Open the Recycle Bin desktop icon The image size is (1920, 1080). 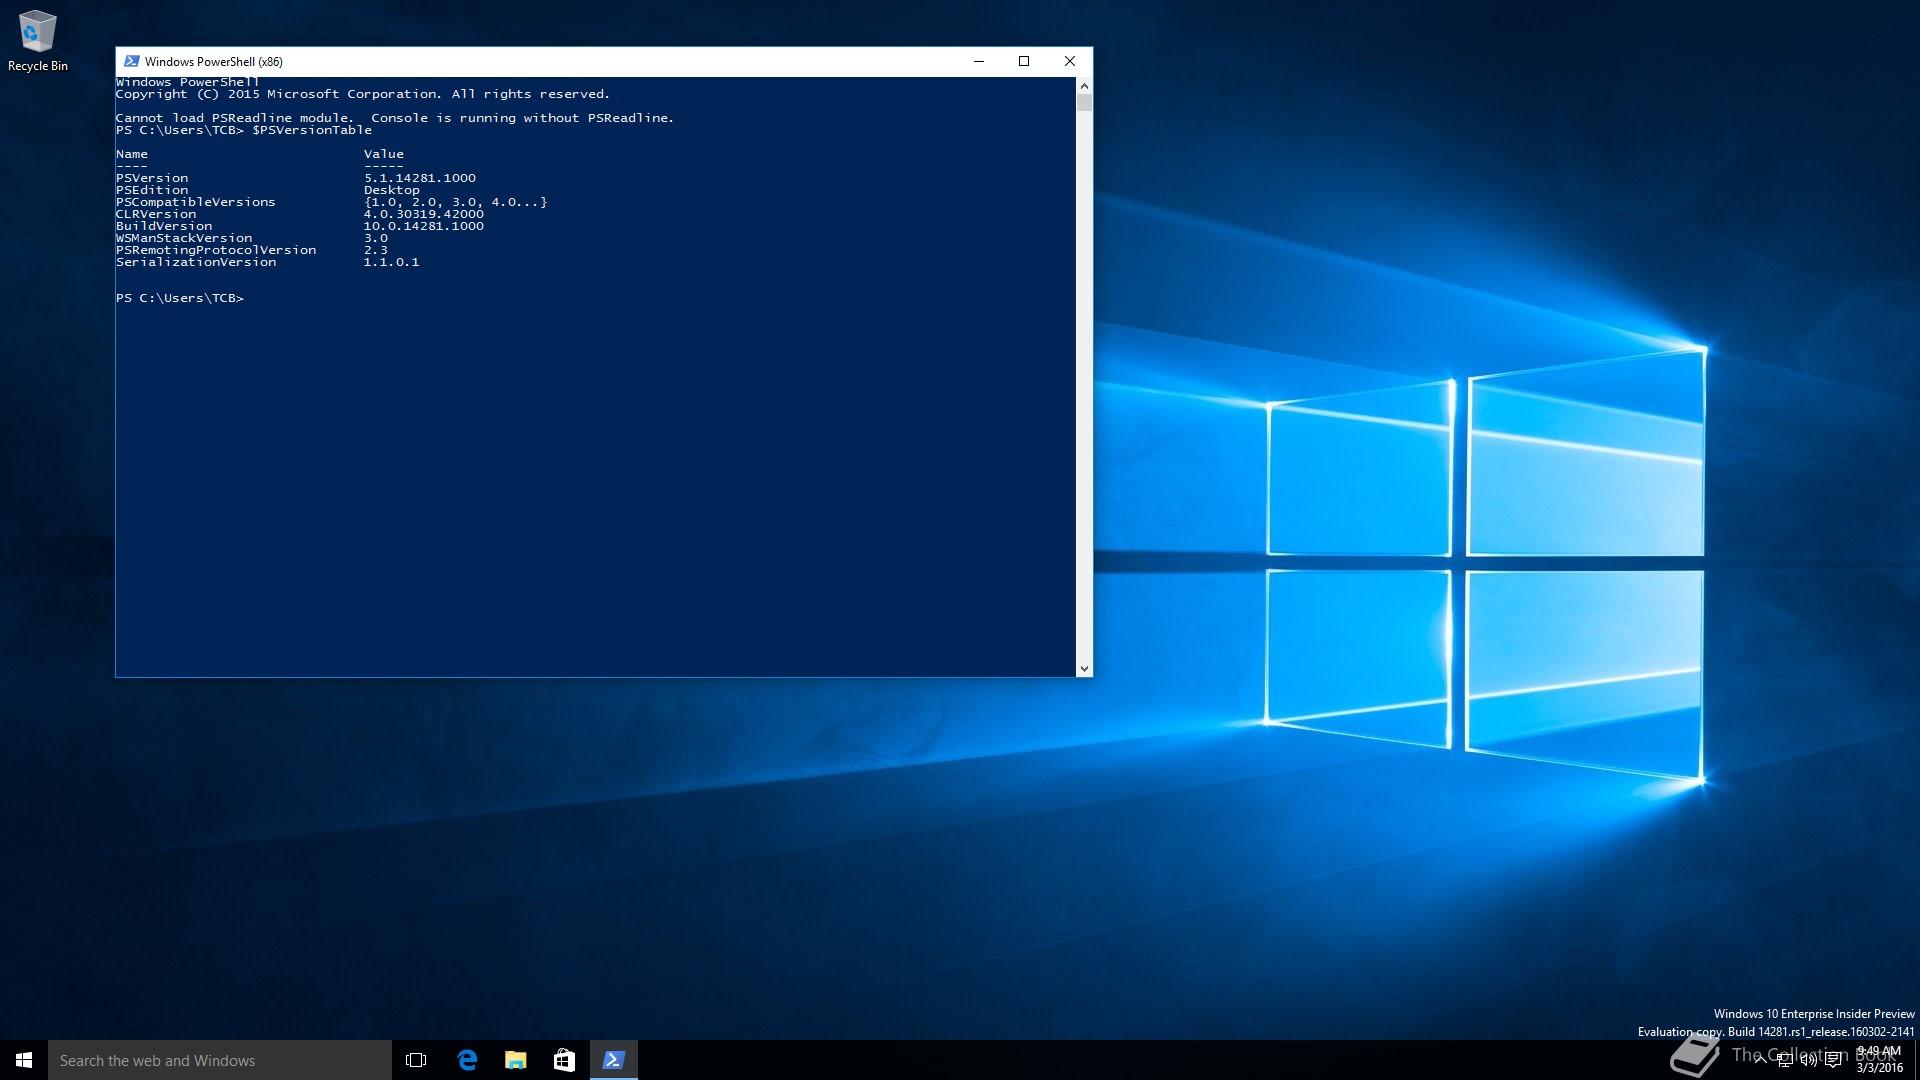(x=38, y=41)
